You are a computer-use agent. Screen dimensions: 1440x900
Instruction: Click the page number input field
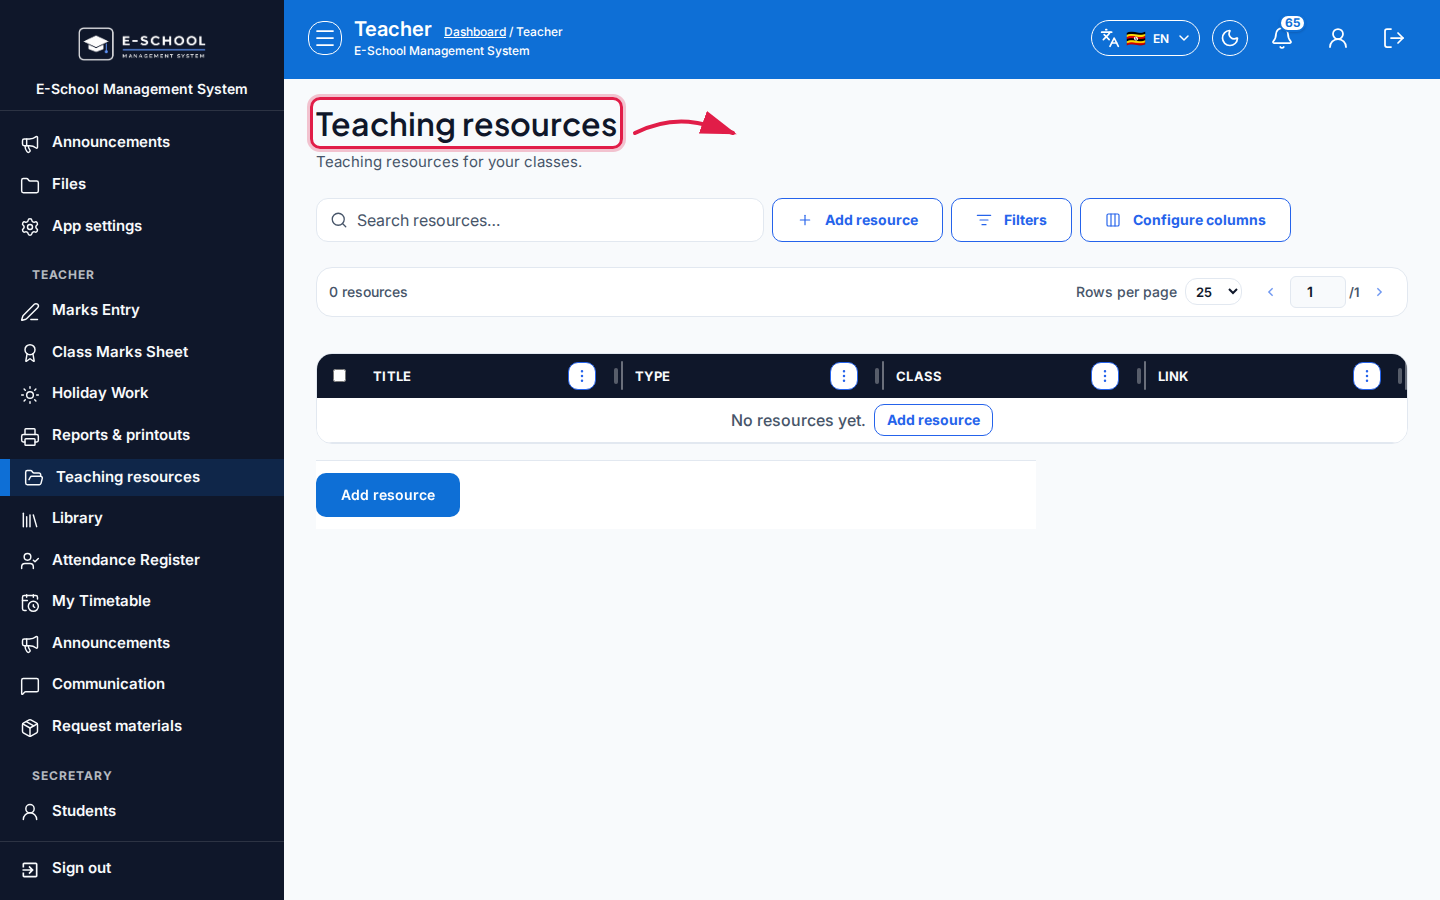tap(1317, 292)
